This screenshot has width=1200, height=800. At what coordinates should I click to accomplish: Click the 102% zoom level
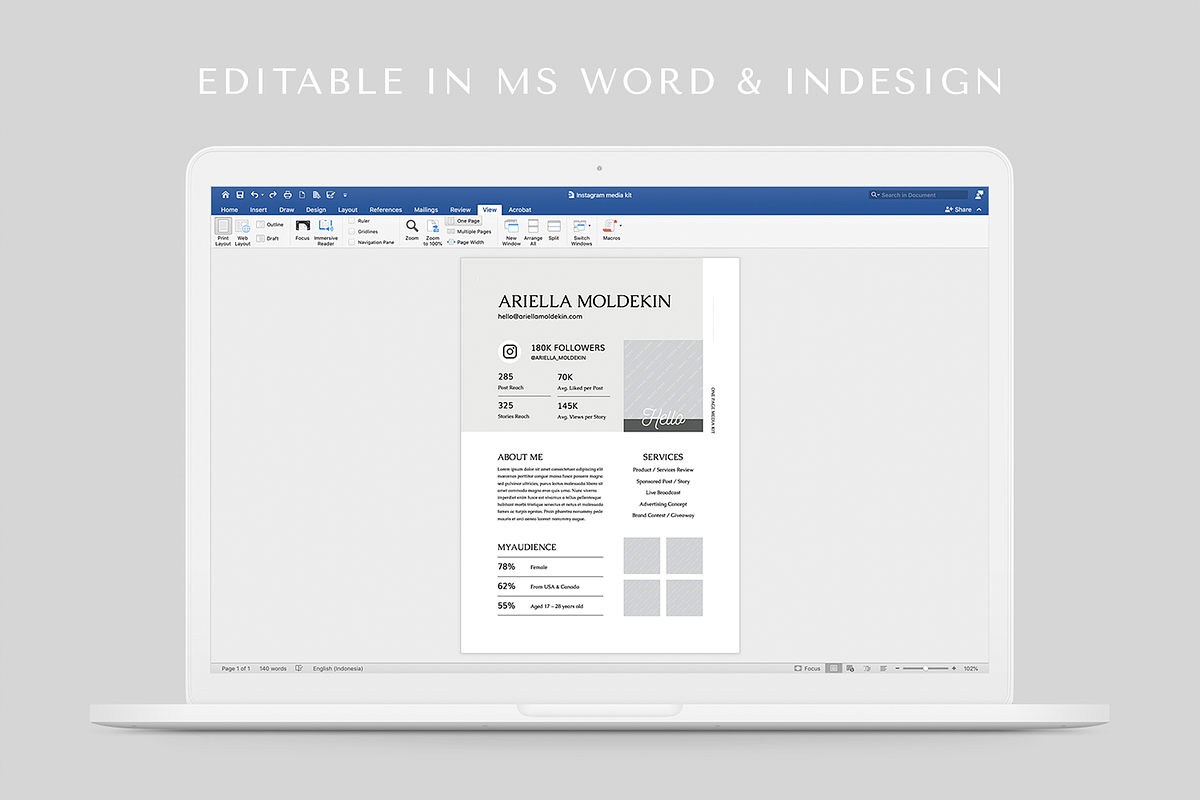[971, 668]
